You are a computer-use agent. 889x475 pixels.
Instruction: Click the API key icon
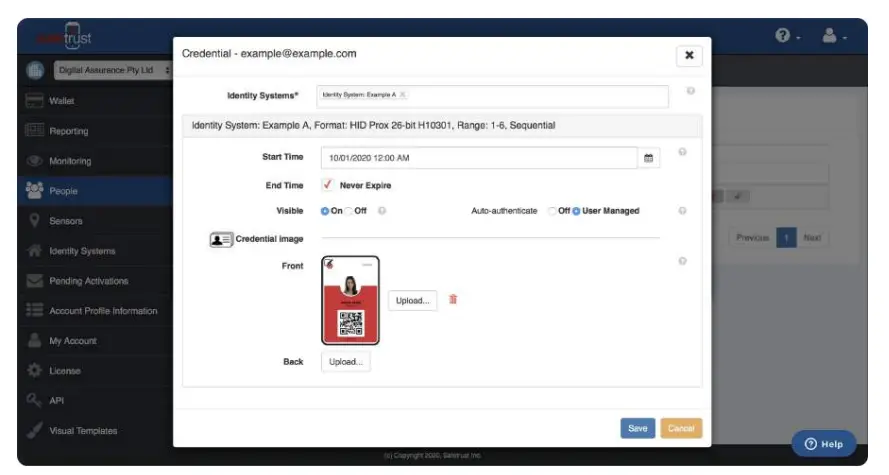click(34, 400)
